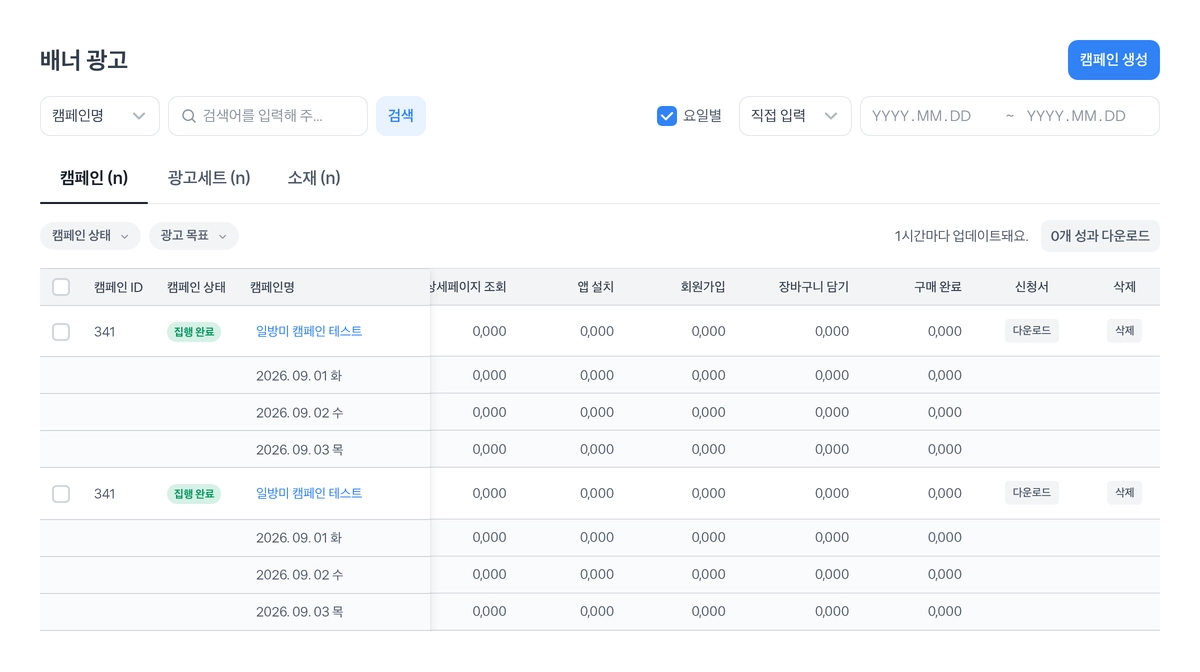1200x672 pixels.
Task: Open the 직접 입력 period dropdown
Action: [795, 116]
